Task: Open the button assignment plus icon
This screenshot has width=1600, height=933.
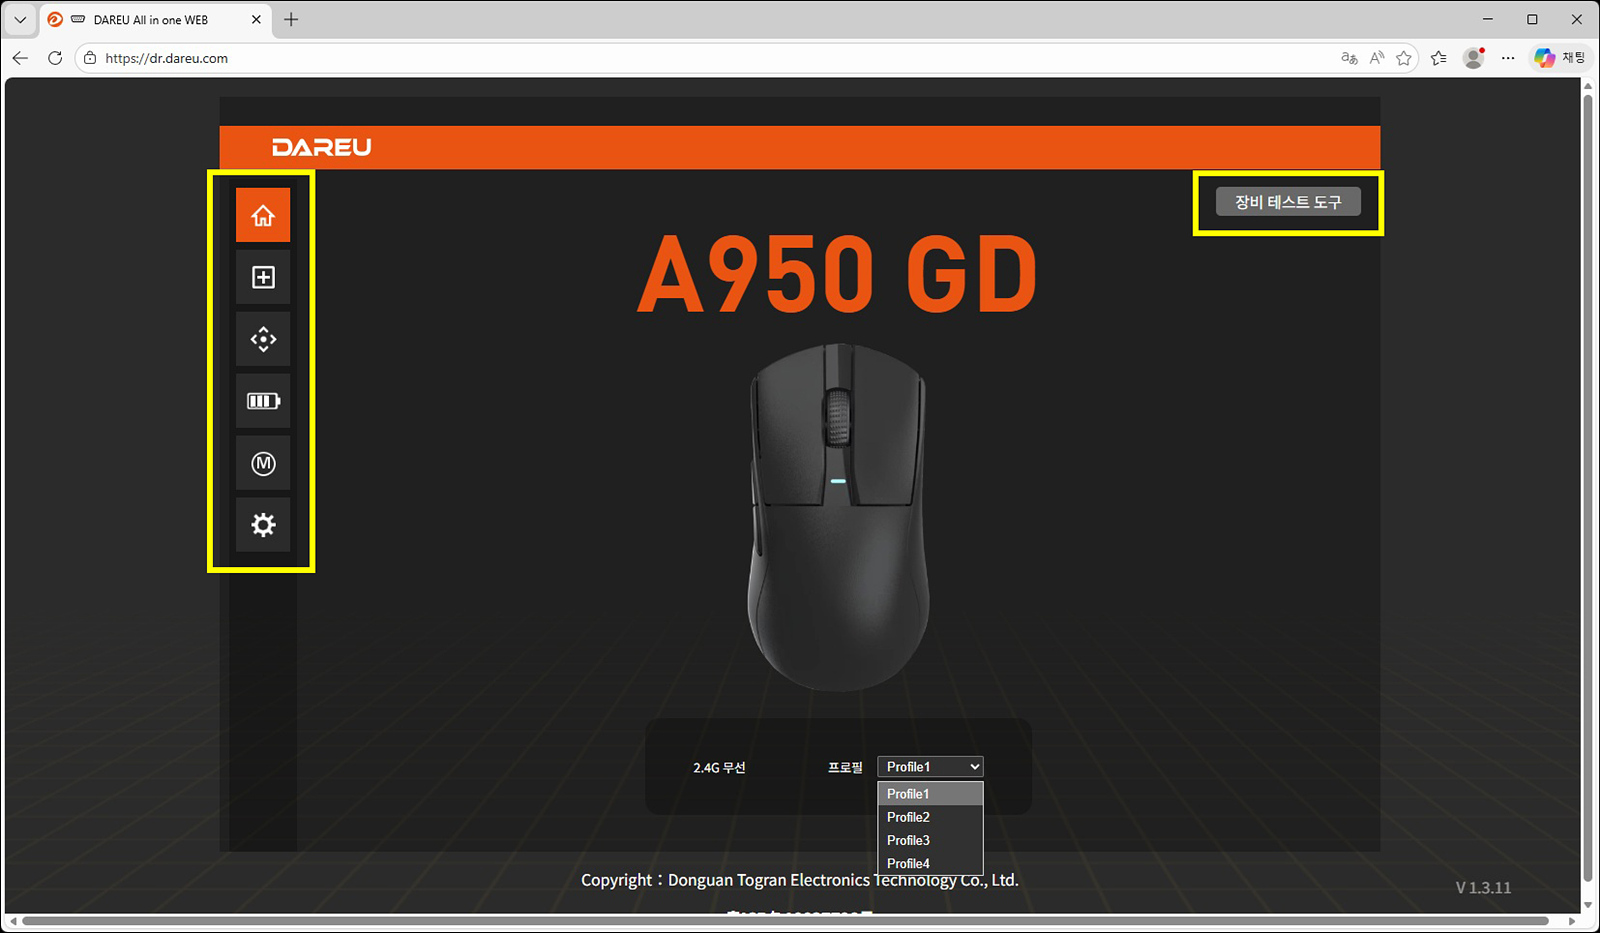Action: [263, 277]
